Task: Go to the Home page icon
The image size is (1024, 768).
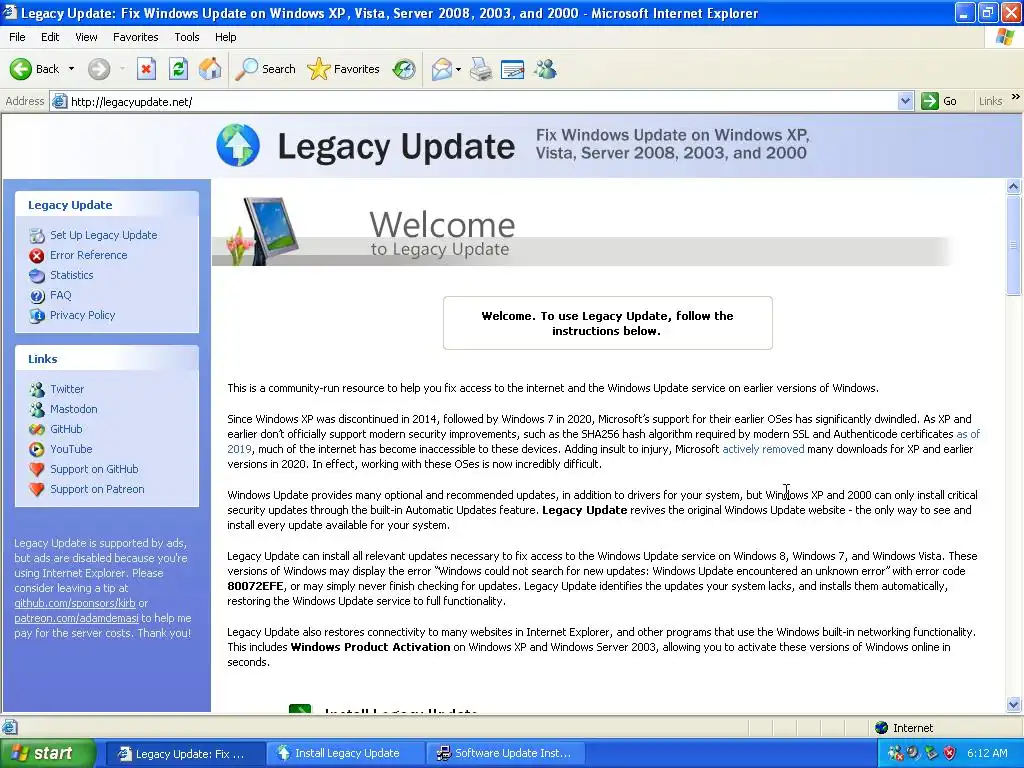Action: (210, 69)
